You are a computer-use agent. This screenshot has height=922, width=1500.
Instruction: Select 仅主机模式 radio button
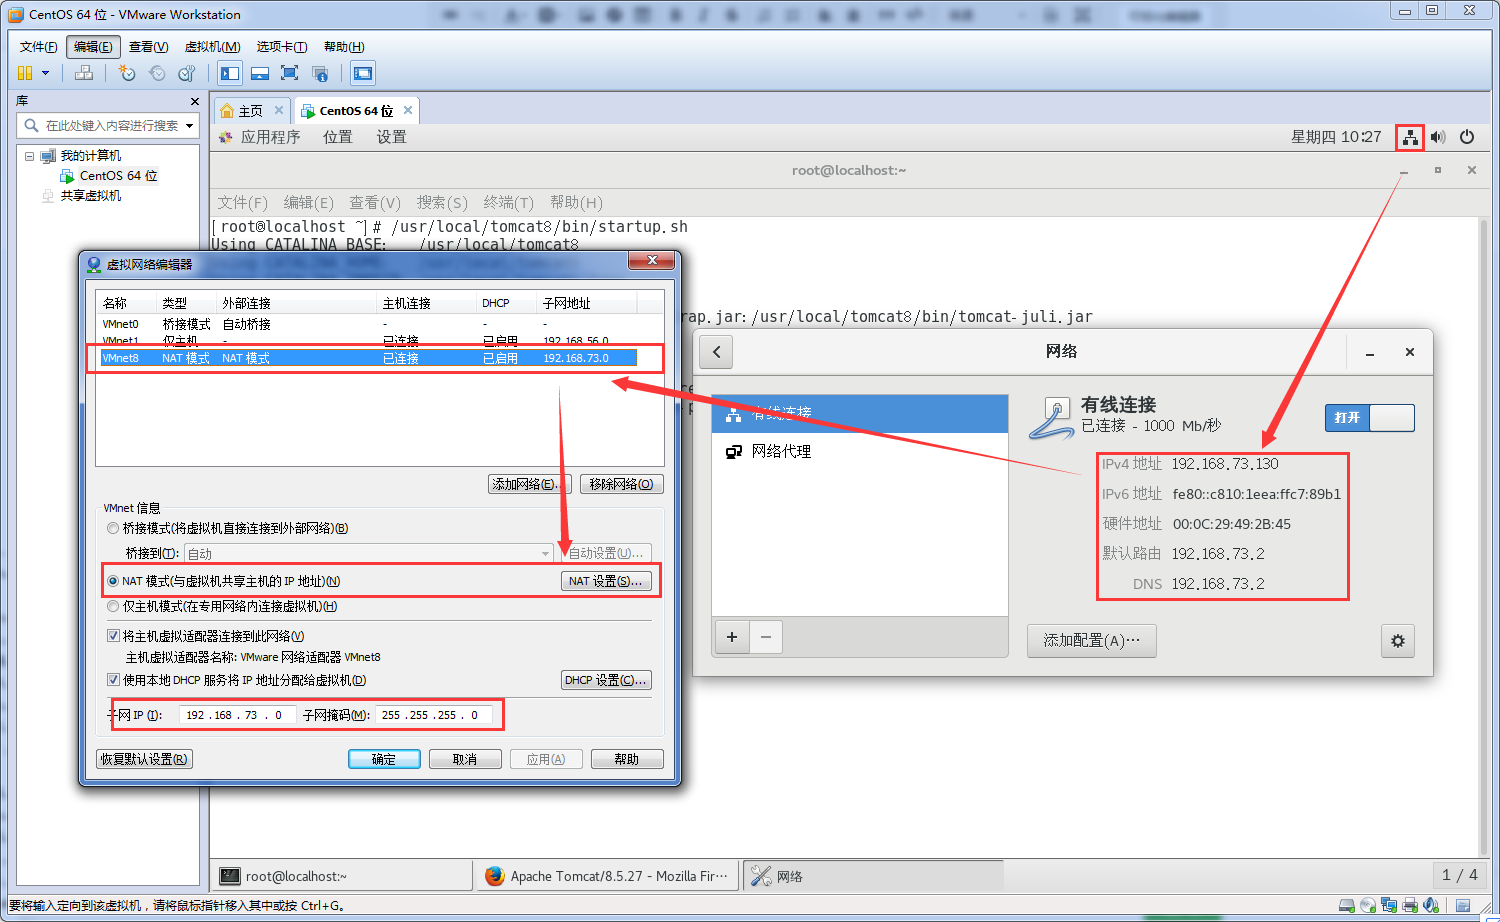pos(113,606)
